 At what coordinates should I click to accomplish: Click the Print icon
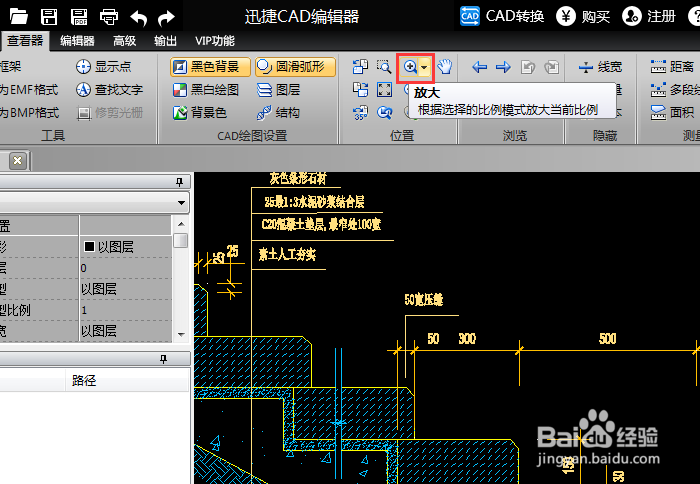(x=109, y=17)
